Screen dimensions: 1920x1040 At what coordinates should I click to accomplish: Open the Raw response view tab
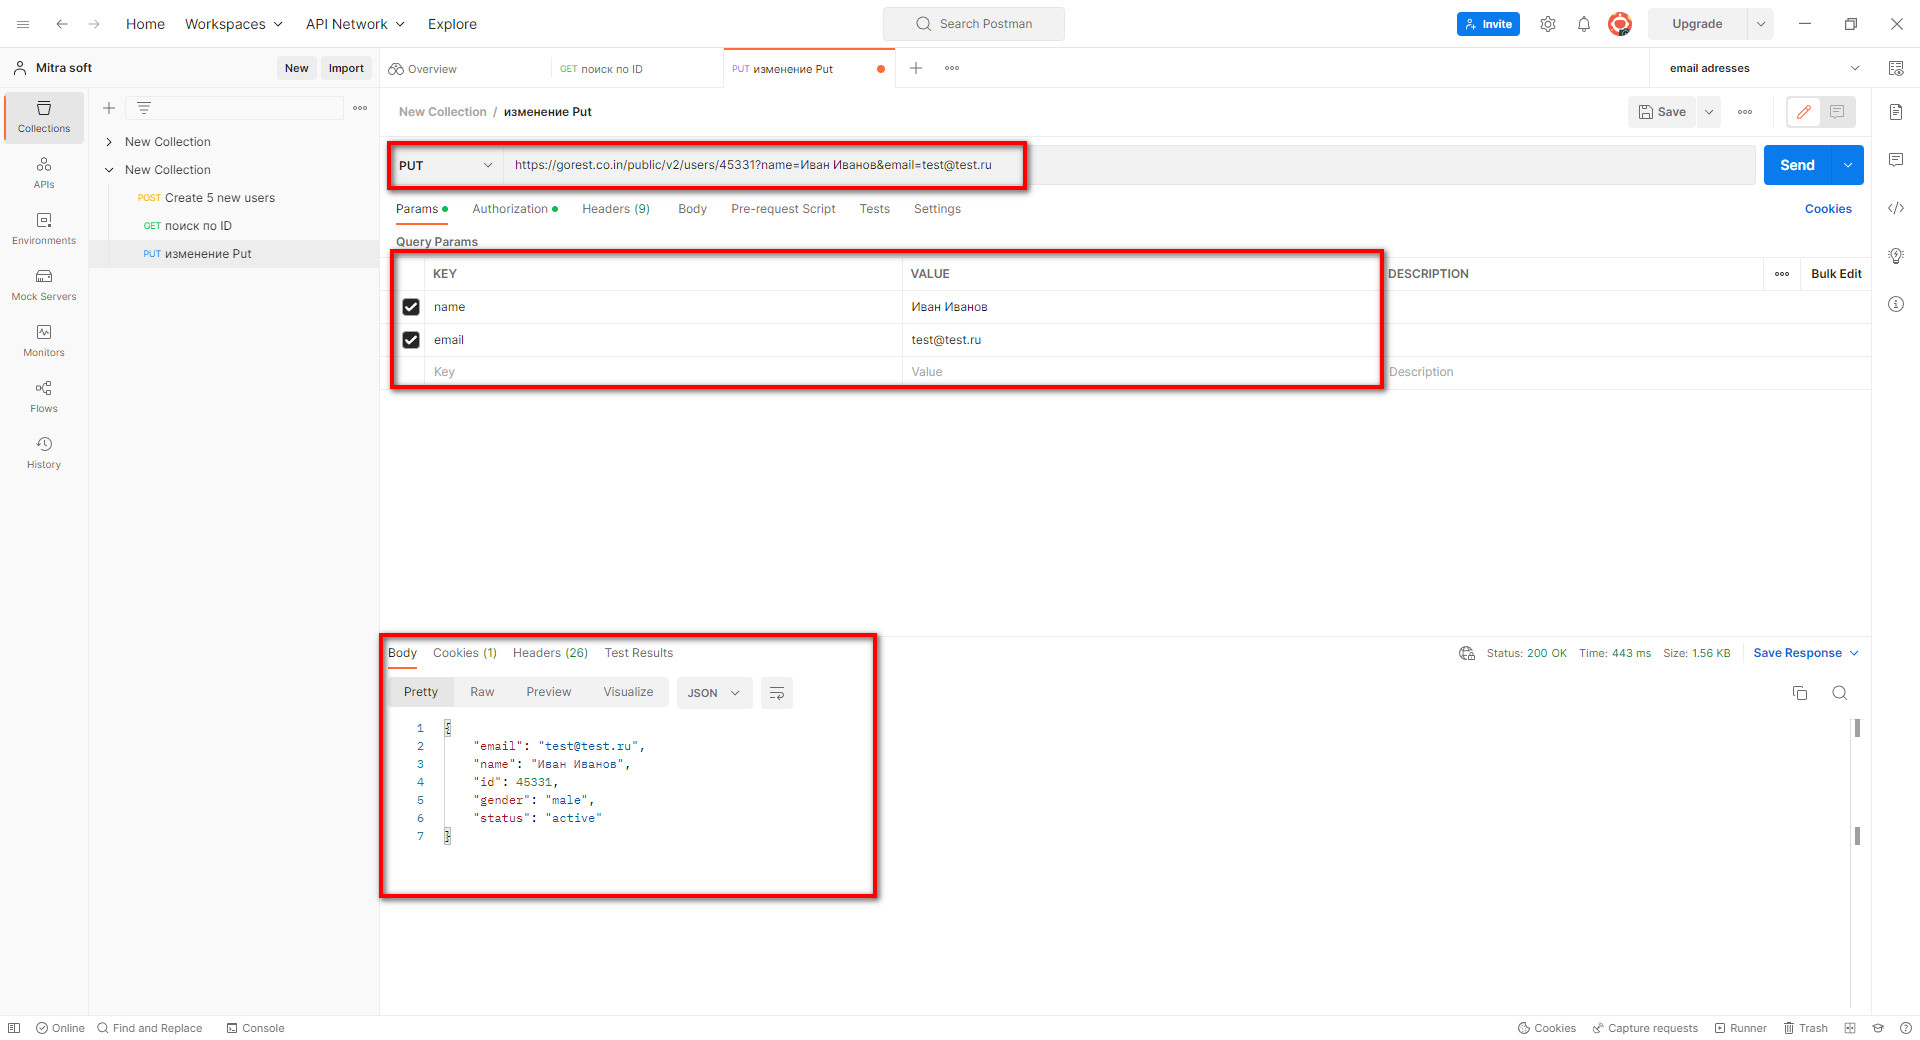tap(482, 692)
